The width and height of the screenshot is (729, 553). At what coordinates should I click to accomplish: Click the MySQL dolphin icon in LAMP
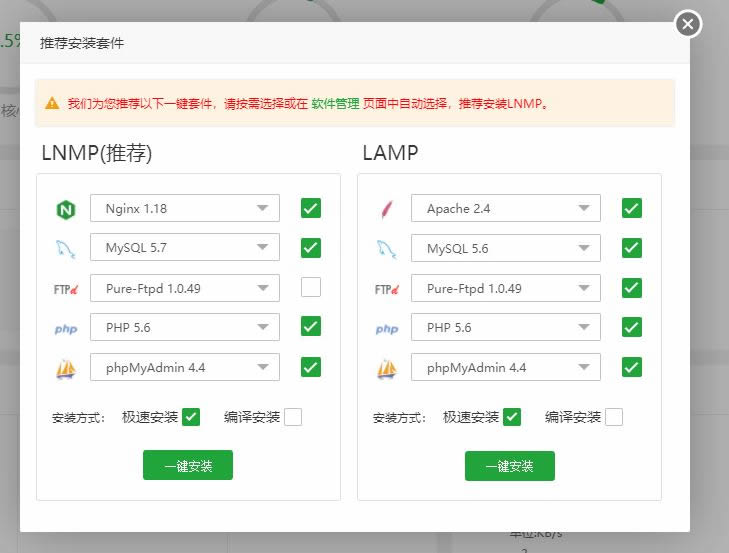[x=387, y=249]
